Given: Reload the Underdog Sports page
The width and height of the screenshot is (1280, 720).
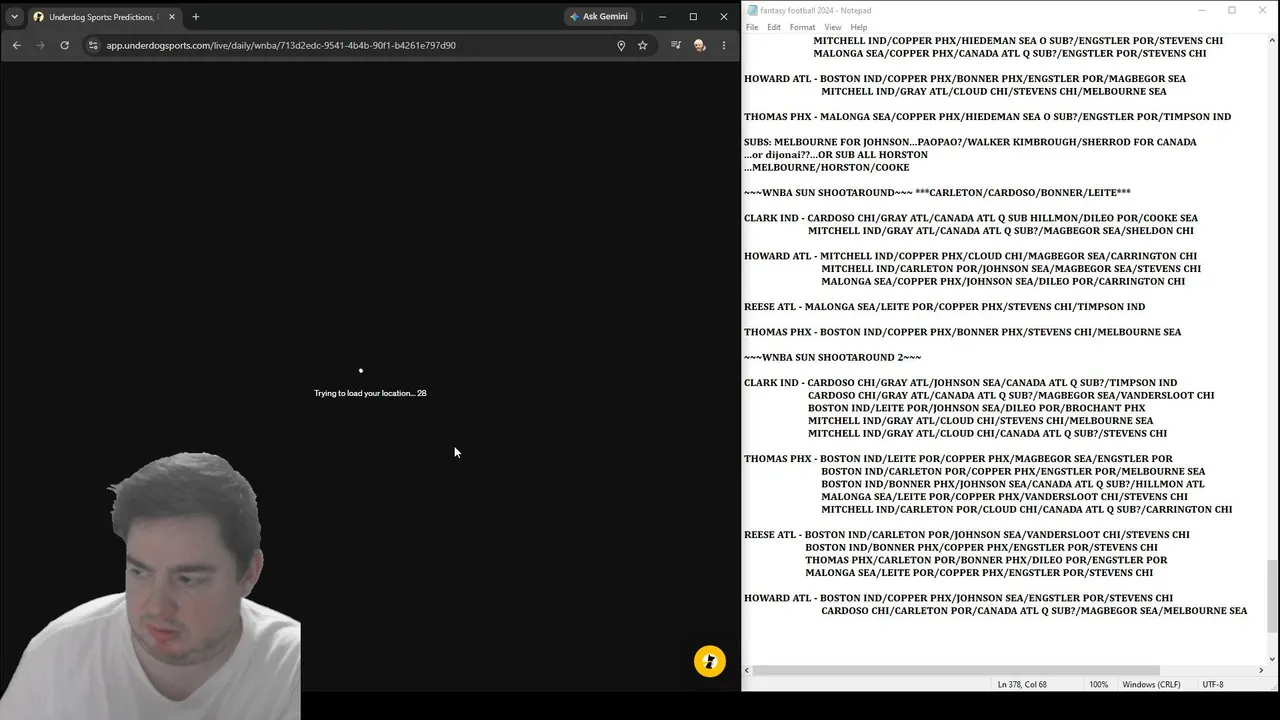Looking at the screenshot, I should (x=65, y=45).
